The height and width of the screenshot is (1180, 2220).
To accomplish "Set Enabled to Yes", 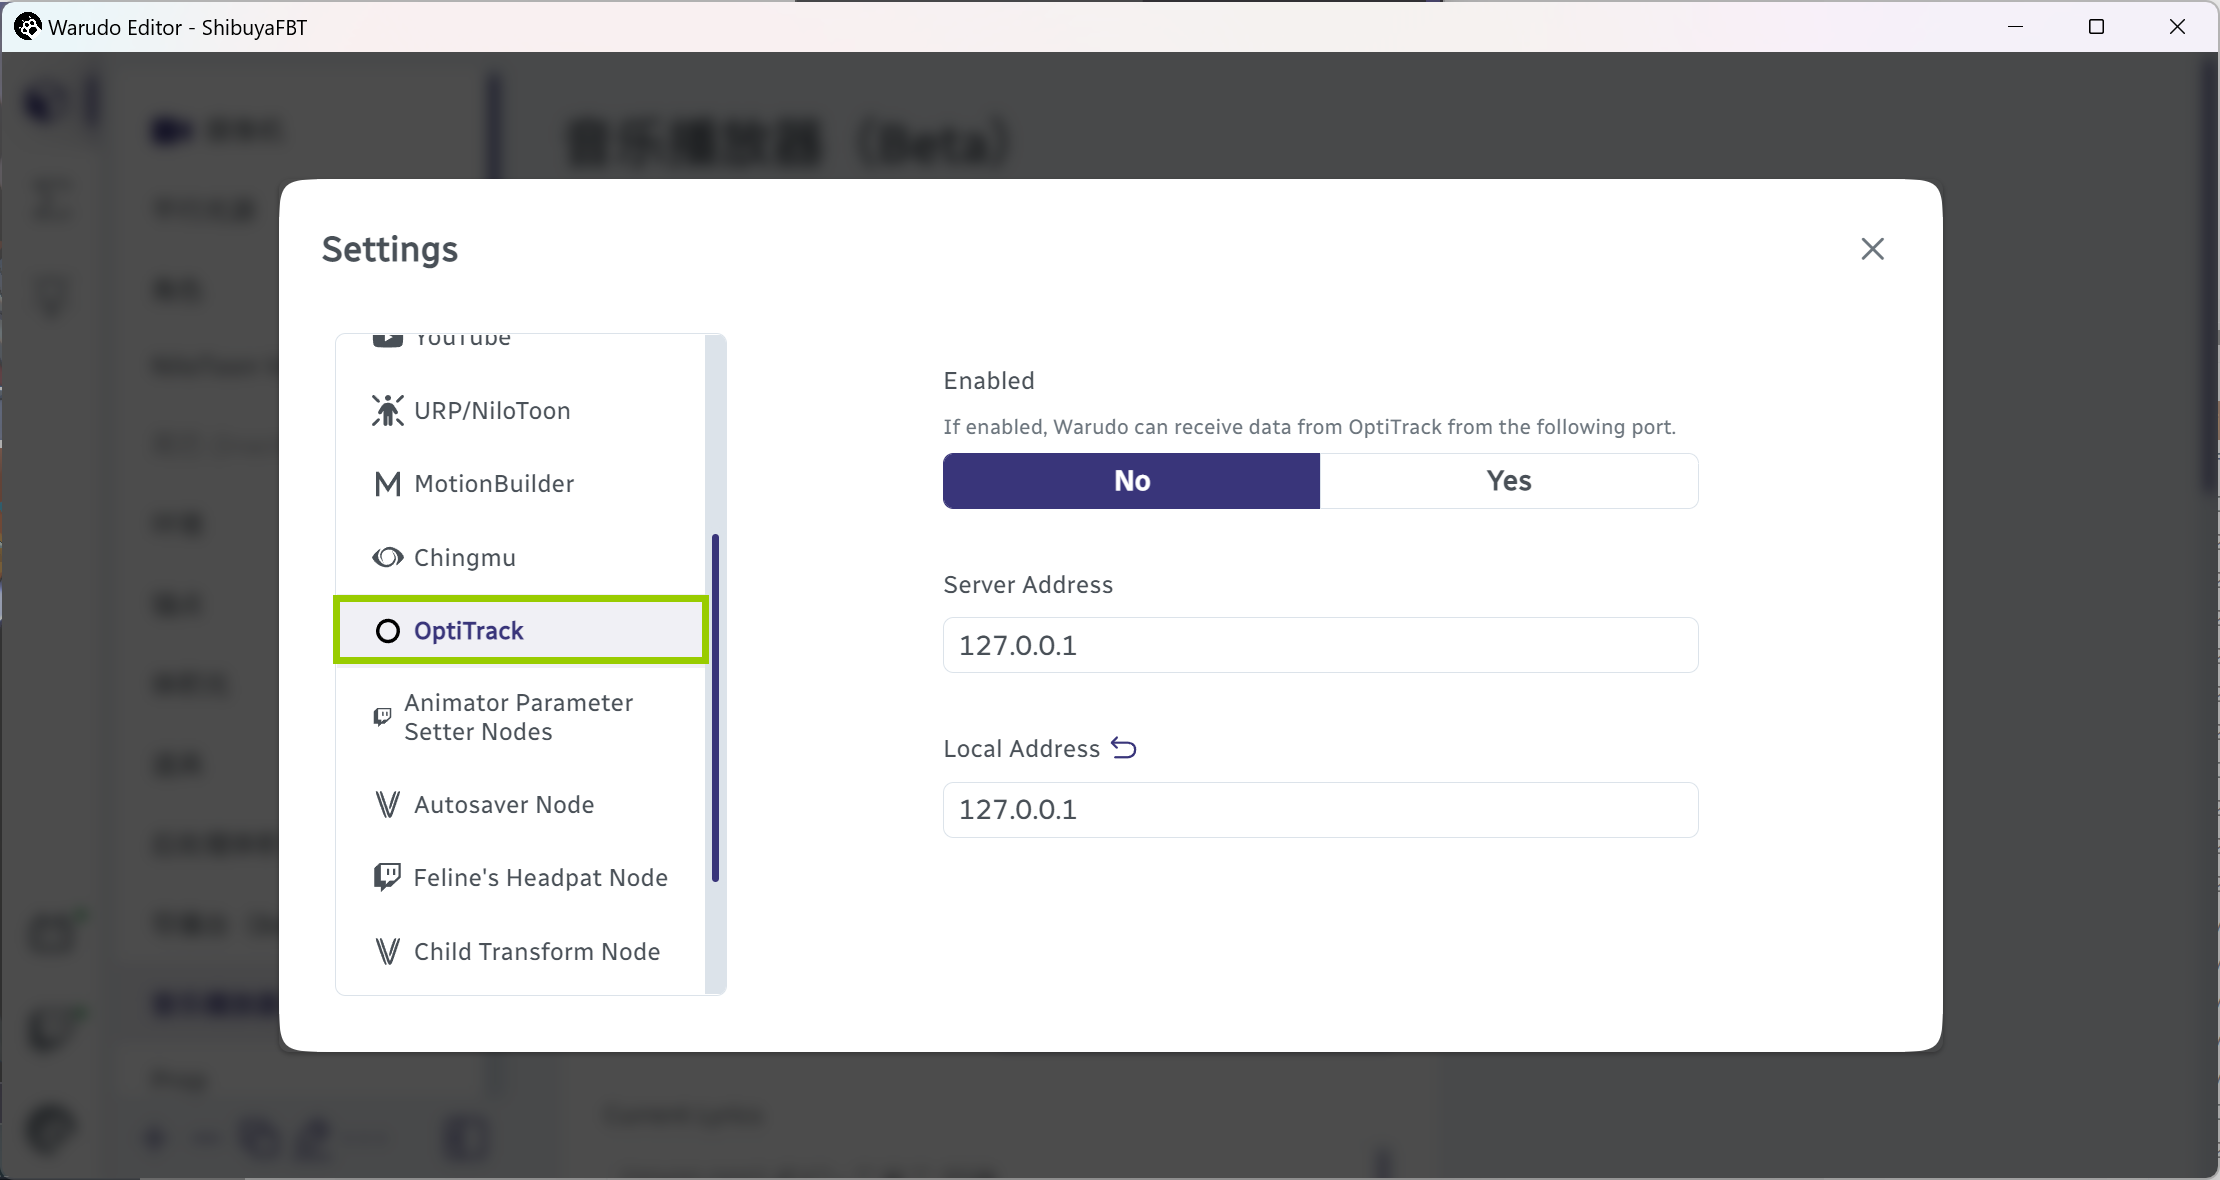I will 1509,481.
